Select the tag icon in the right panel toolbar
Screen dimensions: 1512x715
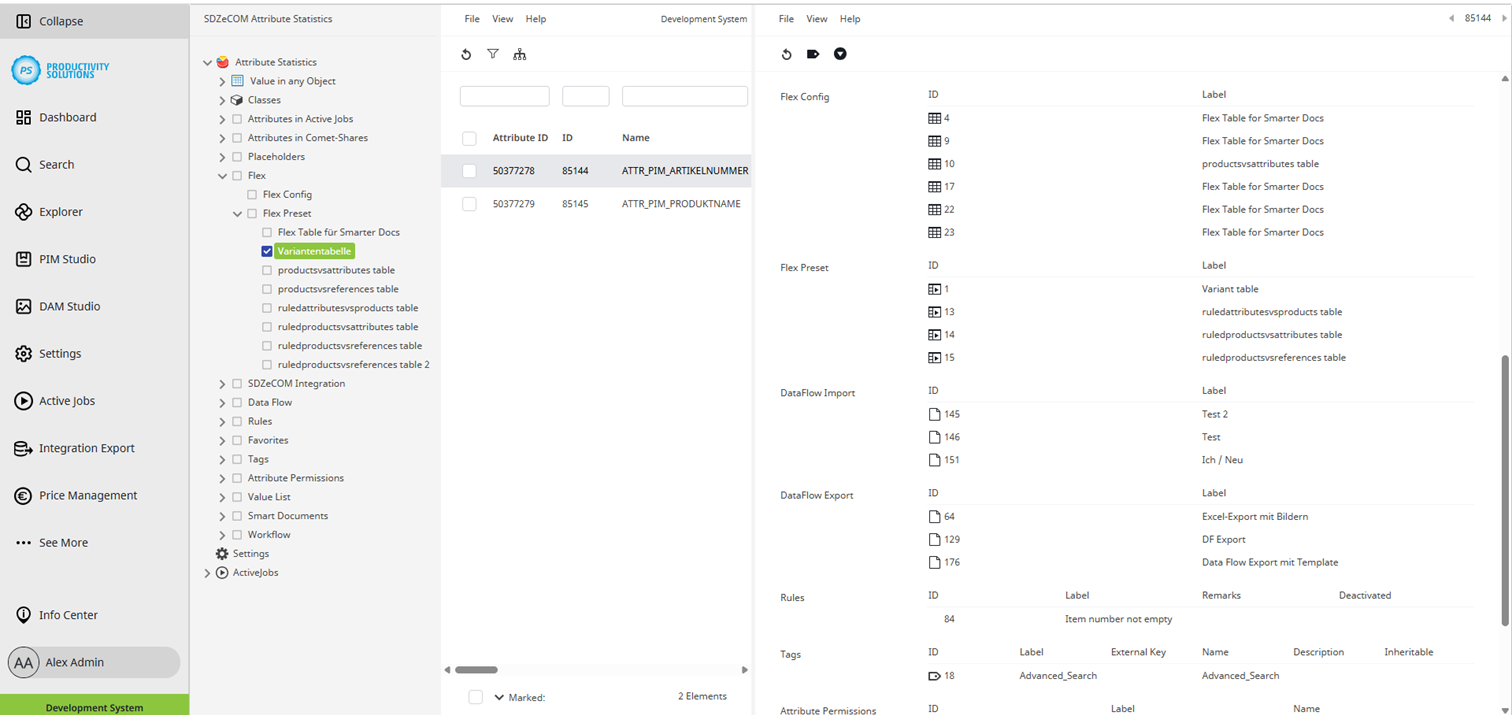click(813, 54)
